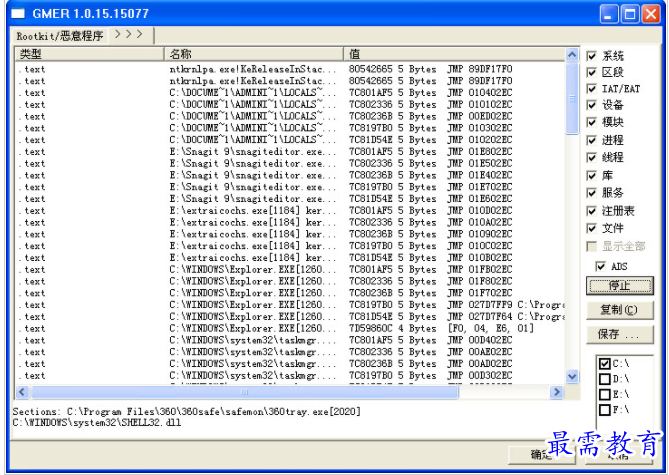Click the vertical scrollbar thumb
669x475 pixels.
pos(572,99)
